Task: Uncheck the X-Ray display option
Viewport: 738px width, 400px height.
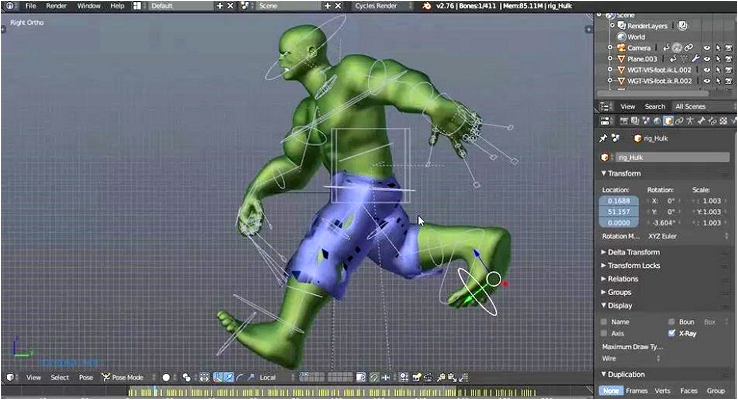Action: point(672,333)
